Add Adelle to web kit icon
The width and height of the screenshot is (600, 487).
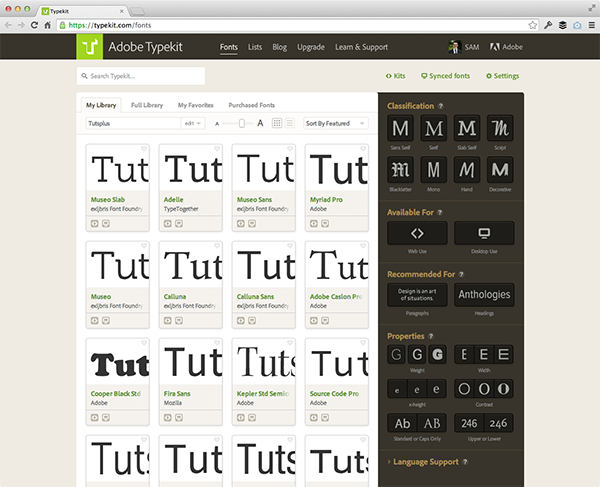[168, 223]
